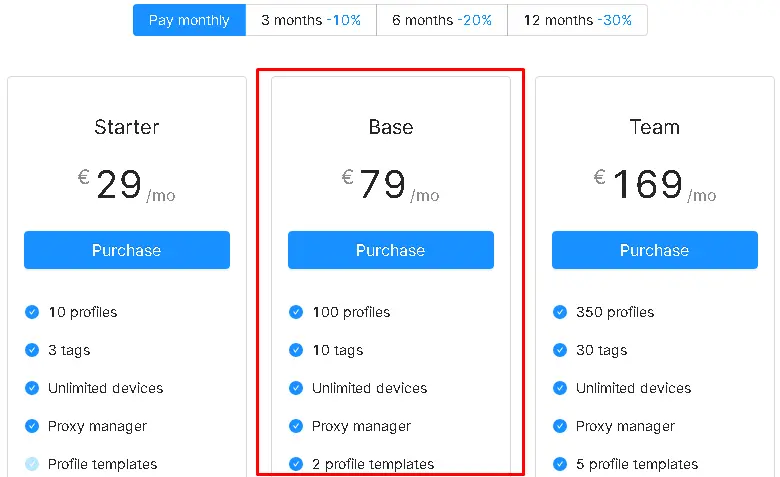Click checkmark icon next to 3 tags
The image size is (780, 477).
coord(32,350)
